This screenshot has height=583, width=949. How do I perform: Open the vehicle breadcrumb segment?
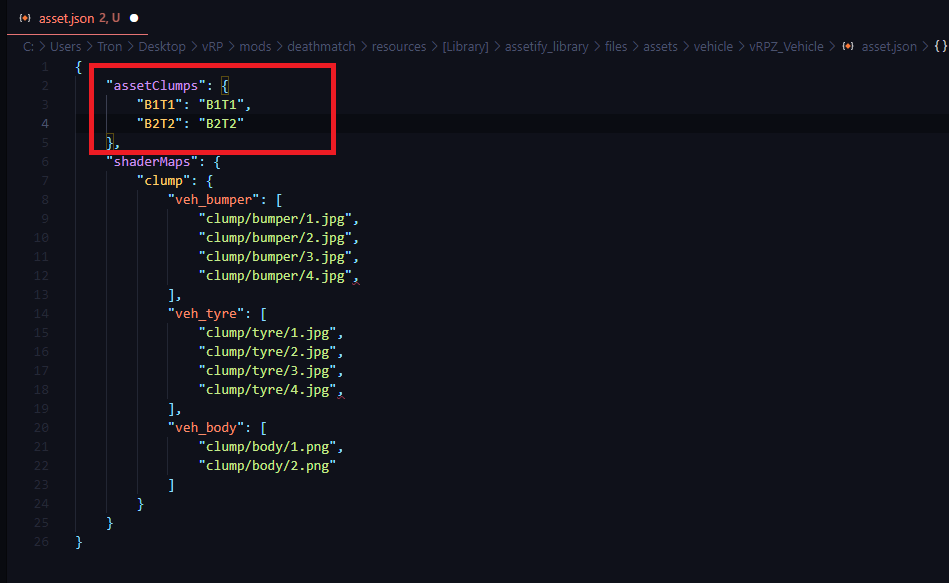tap(713, 47)
